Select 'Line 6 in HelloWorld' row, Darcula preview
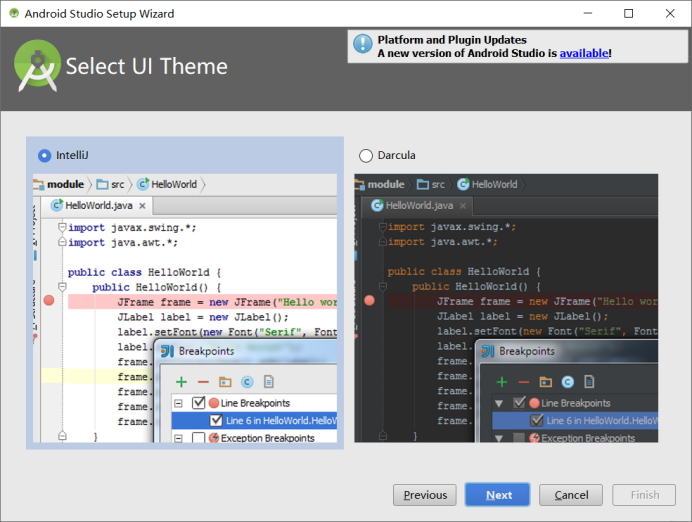The image size is (692, 522). [575, 421]
